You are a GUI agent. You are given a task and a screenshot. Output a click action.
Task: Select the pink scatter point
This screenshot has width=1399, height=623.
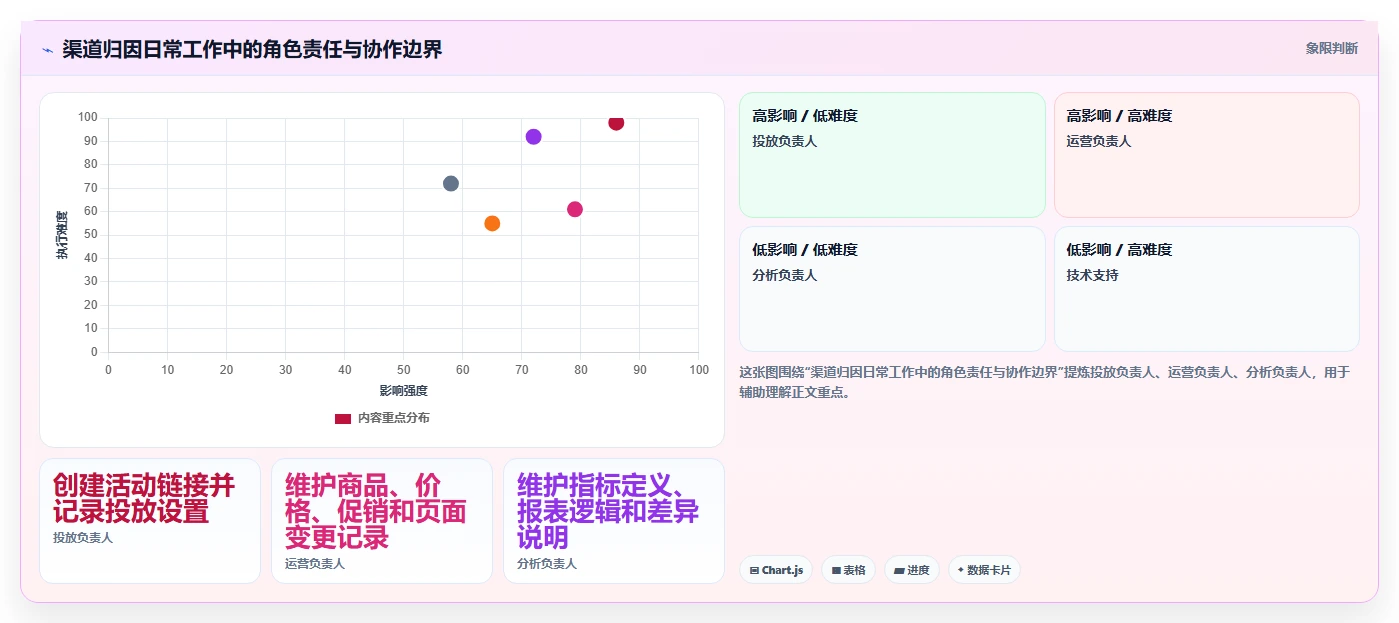click(x=575, y=209)
